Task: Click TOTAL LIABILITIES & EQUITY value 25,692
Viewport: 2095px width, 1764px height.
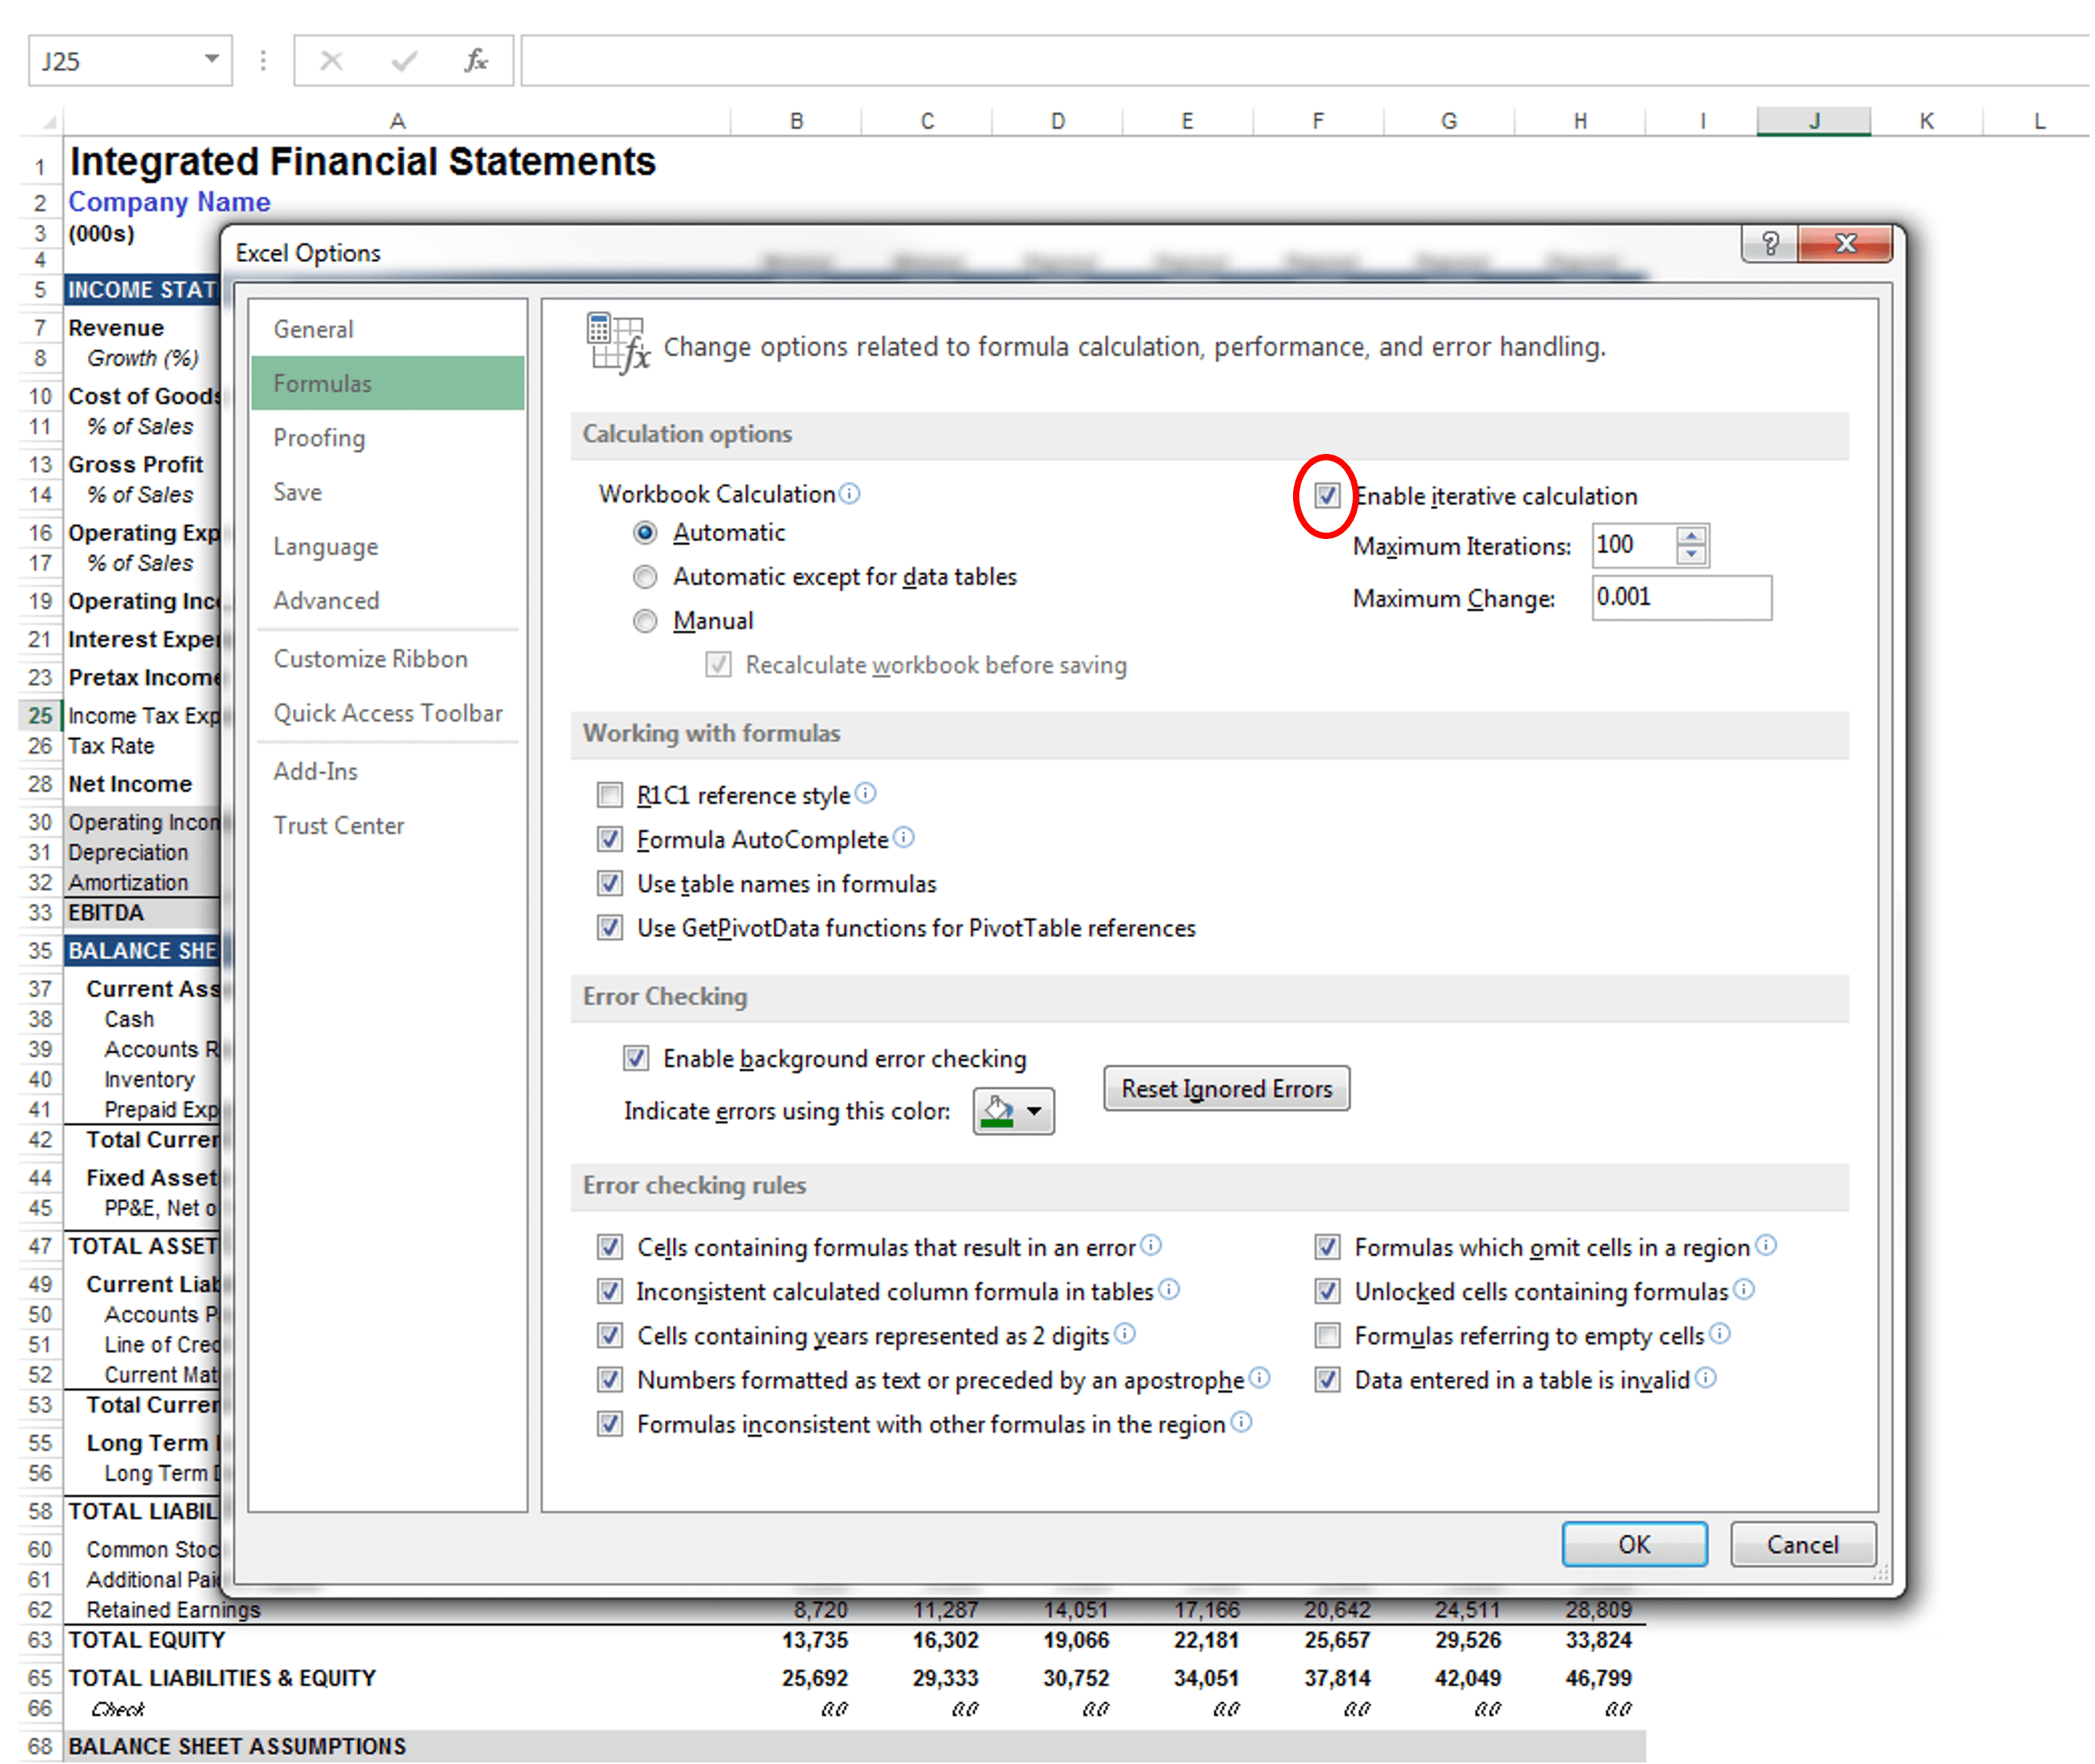Action: click(814, 1679)
